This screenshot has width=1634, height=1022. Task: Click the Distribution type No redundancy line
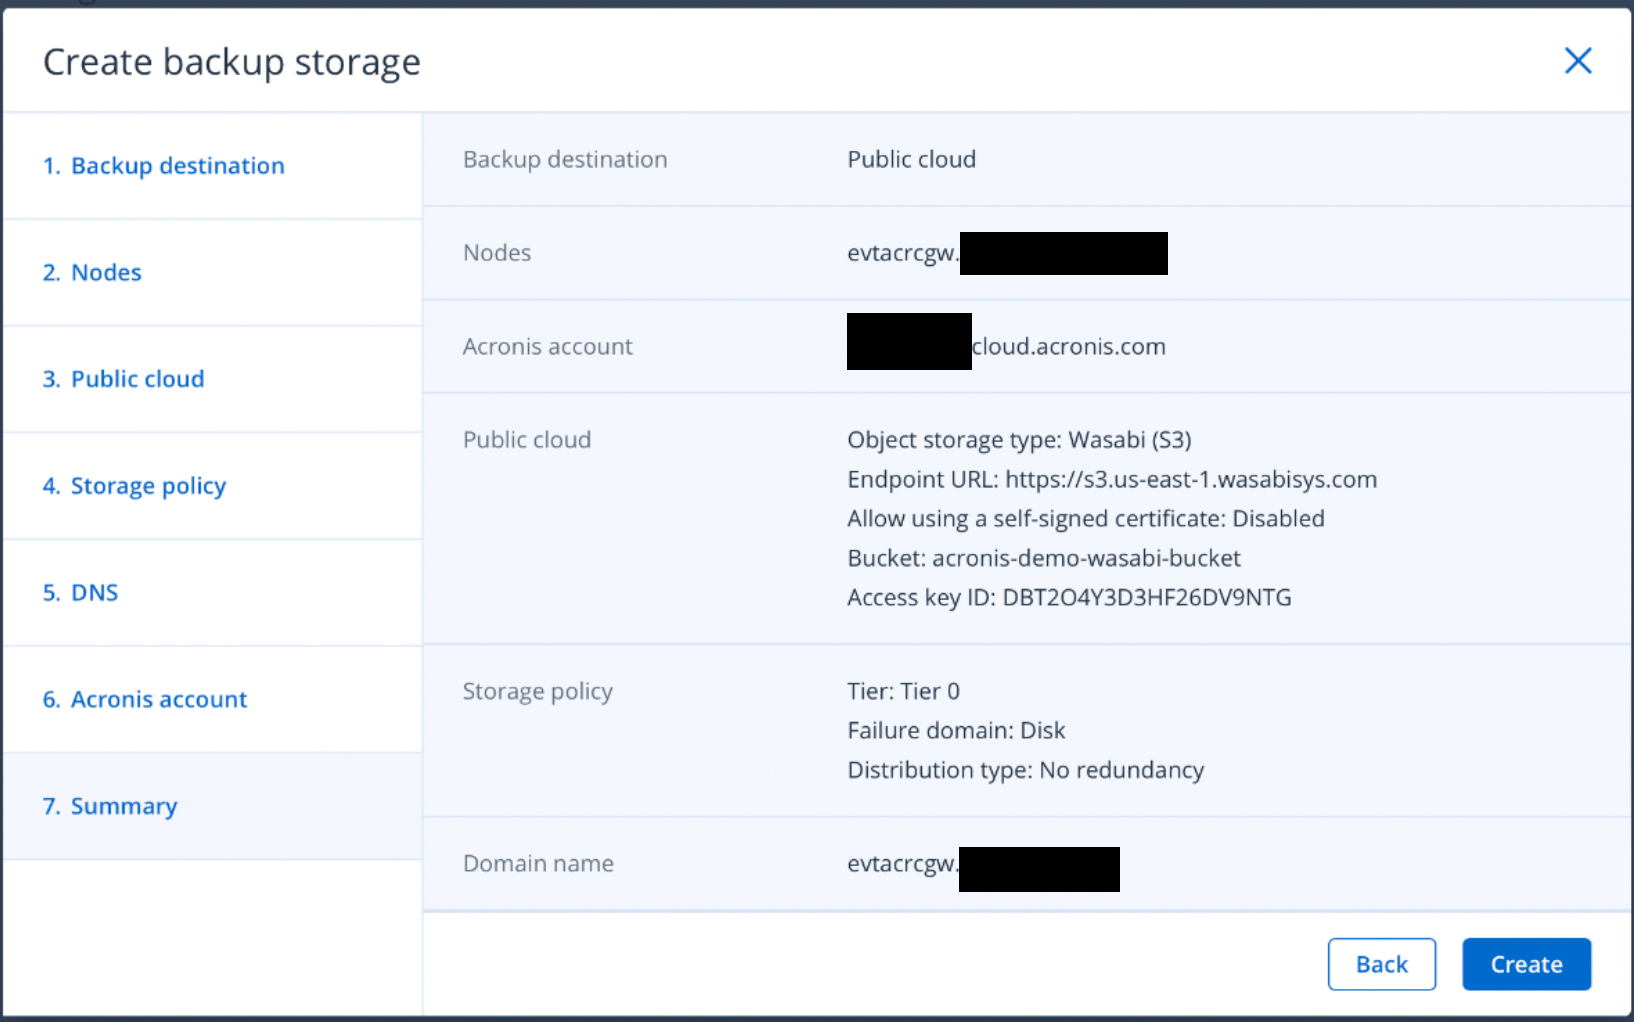pyautogui.click(x=1025, y=770)
